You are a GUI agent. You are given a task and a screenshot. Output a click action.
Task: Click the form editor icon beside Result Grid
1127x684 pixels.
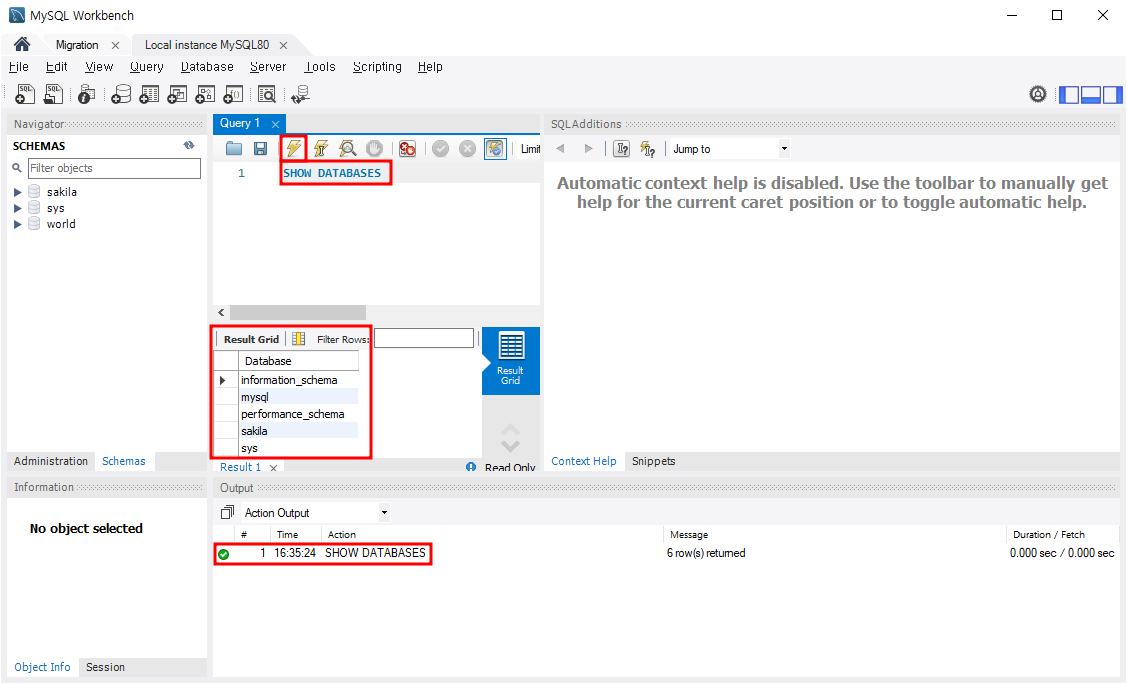tap(298, 339)
